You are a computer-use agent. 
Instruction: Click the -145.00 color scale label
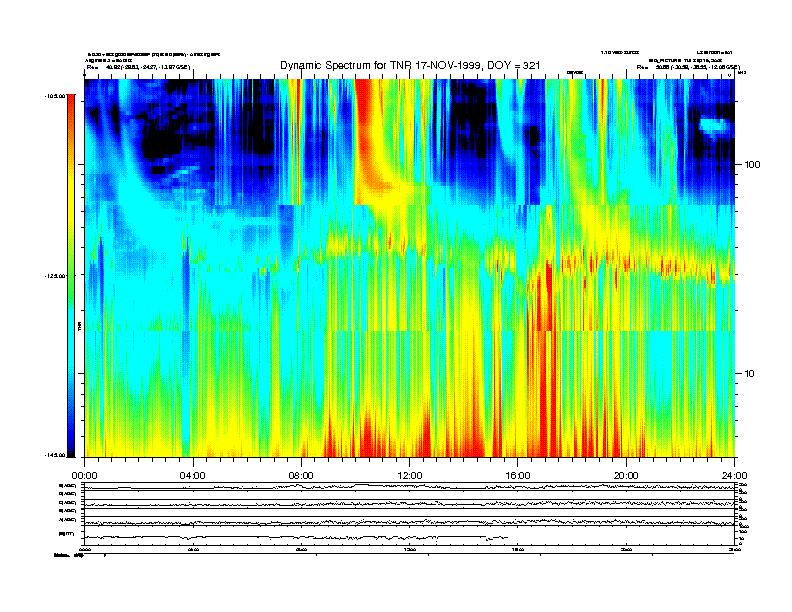(55, 455)
